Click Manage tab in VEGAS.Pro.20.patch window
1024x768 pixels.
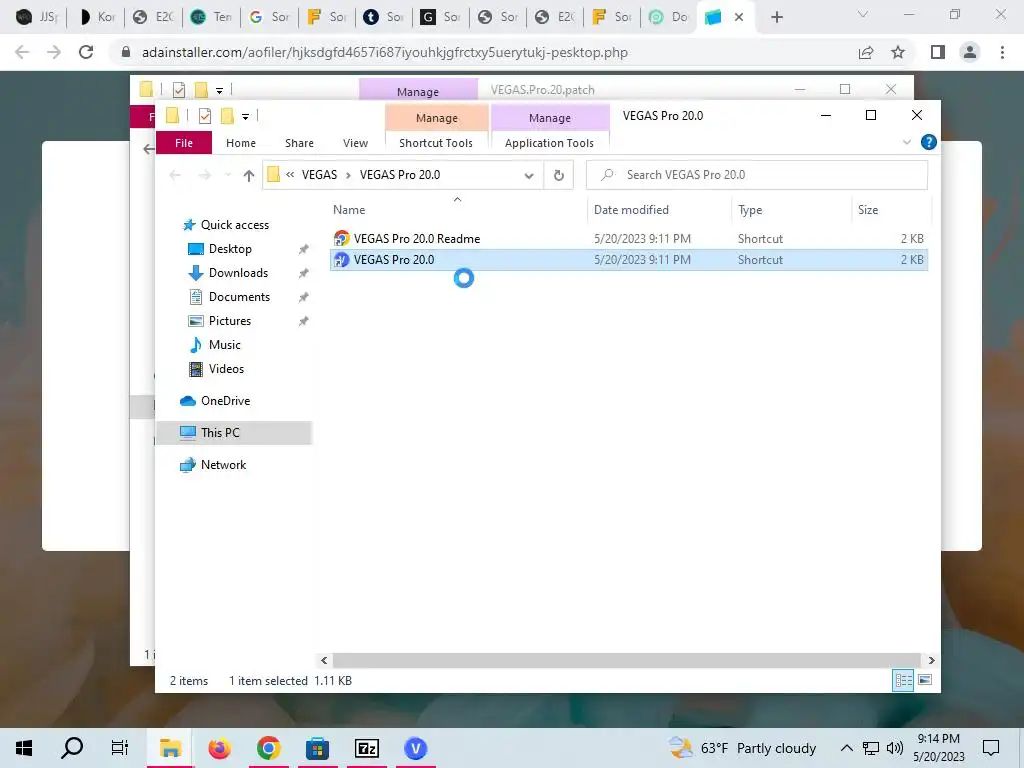point(418,91)
